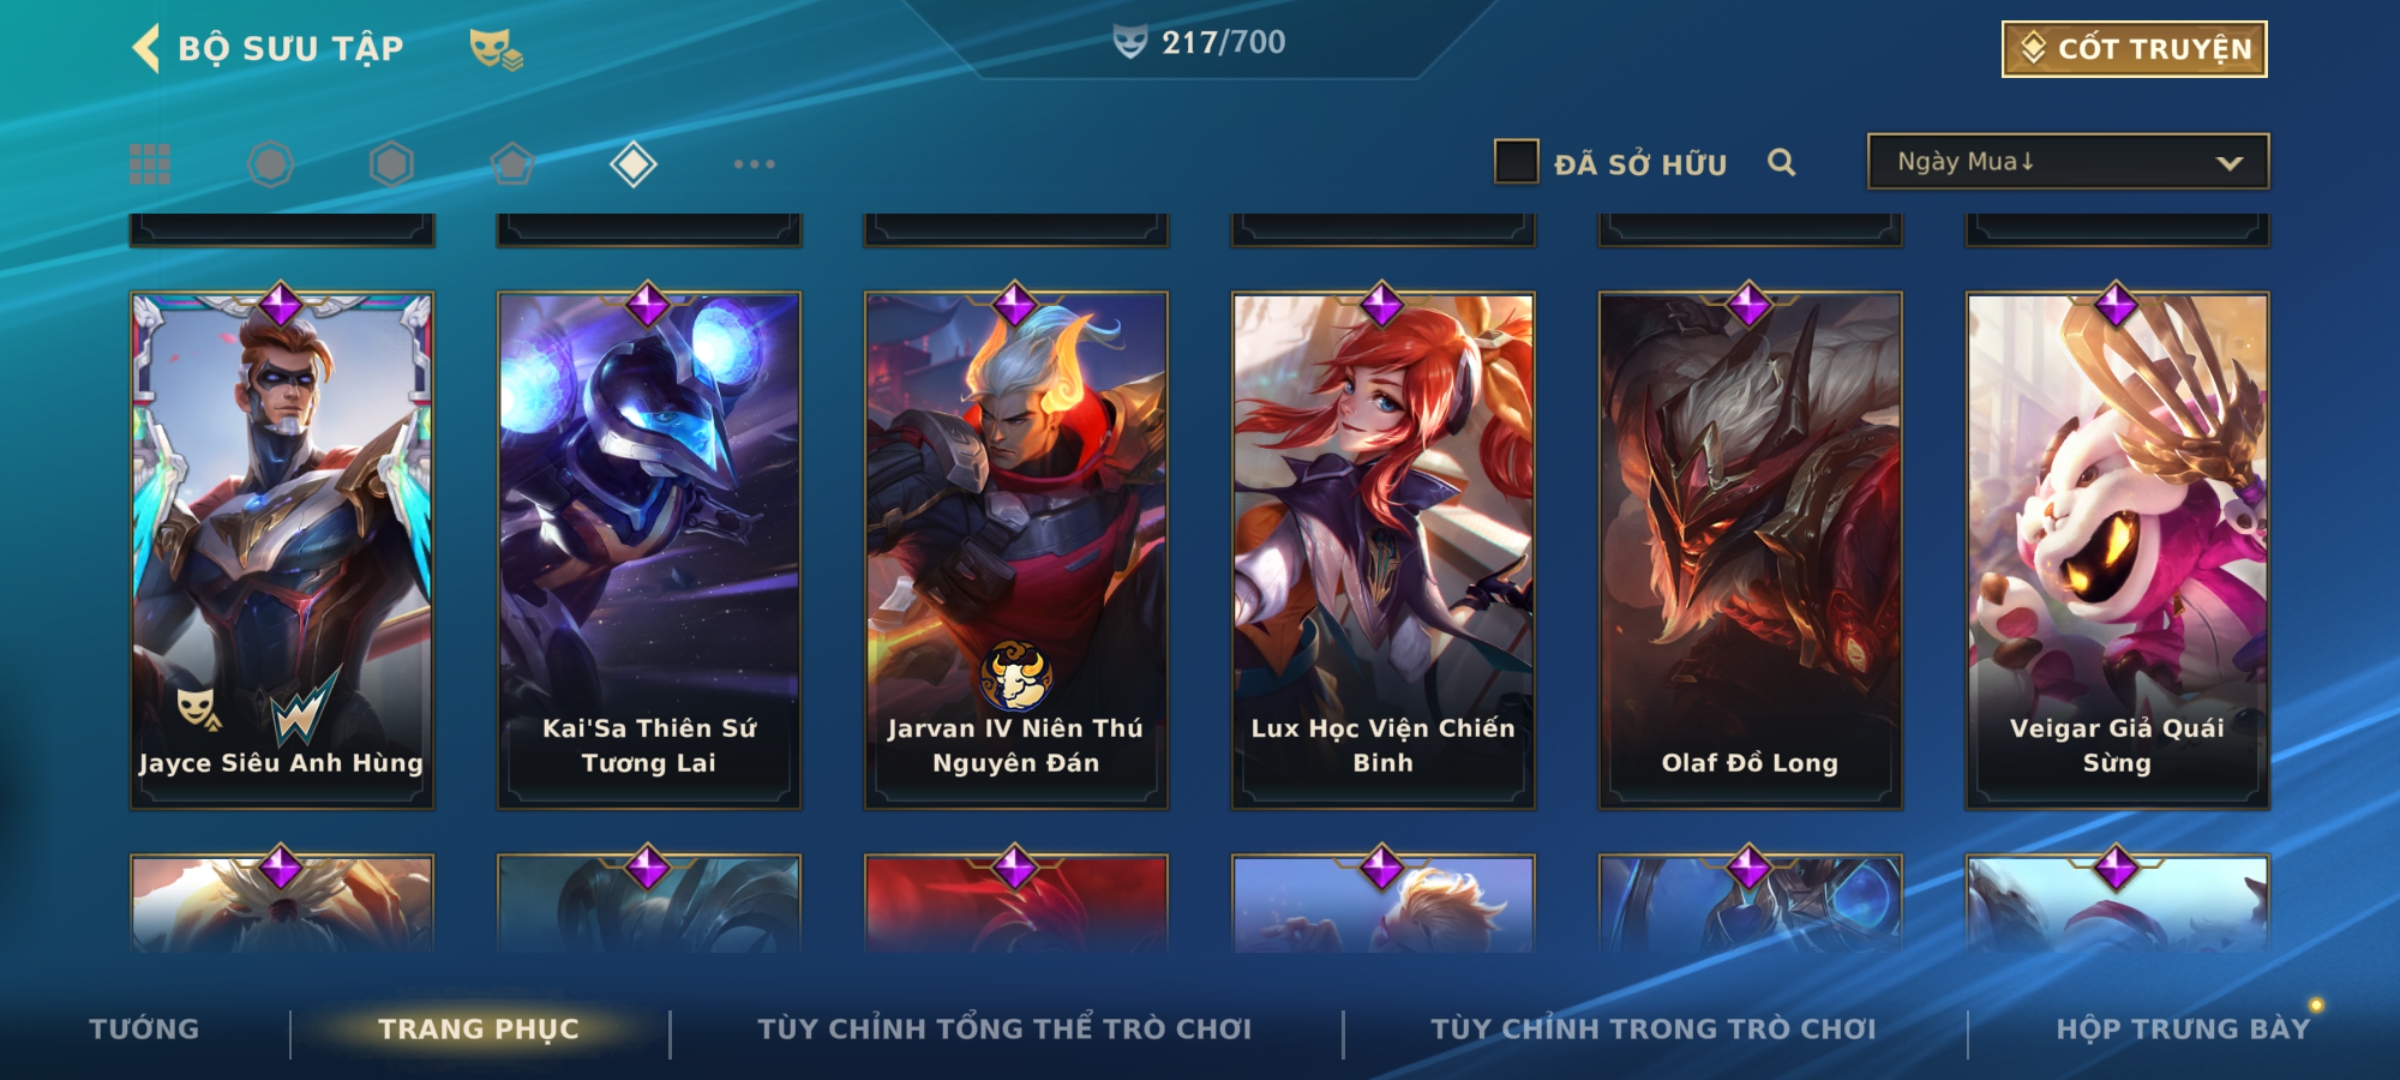Expand the Ngày Mua sort dropdown

pos(2068,161)
